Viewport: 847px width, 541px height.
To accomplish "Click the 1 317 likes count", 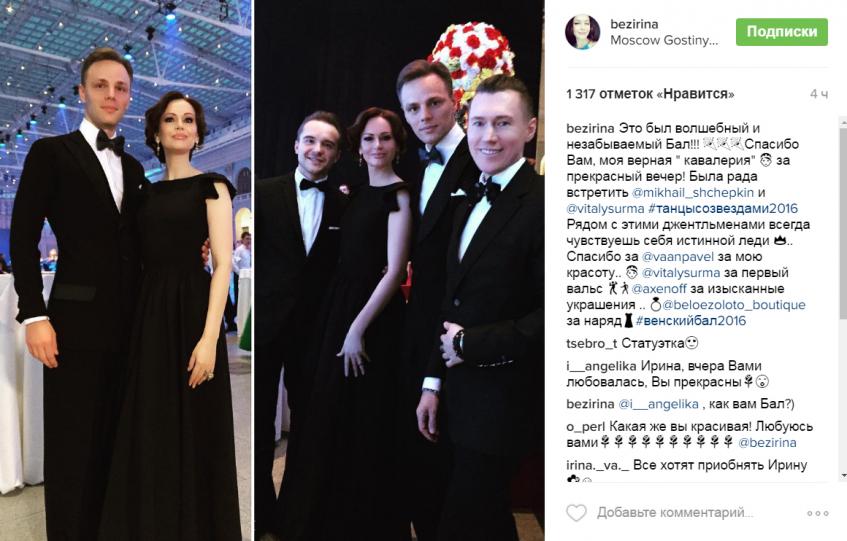I will pos(650,94).
